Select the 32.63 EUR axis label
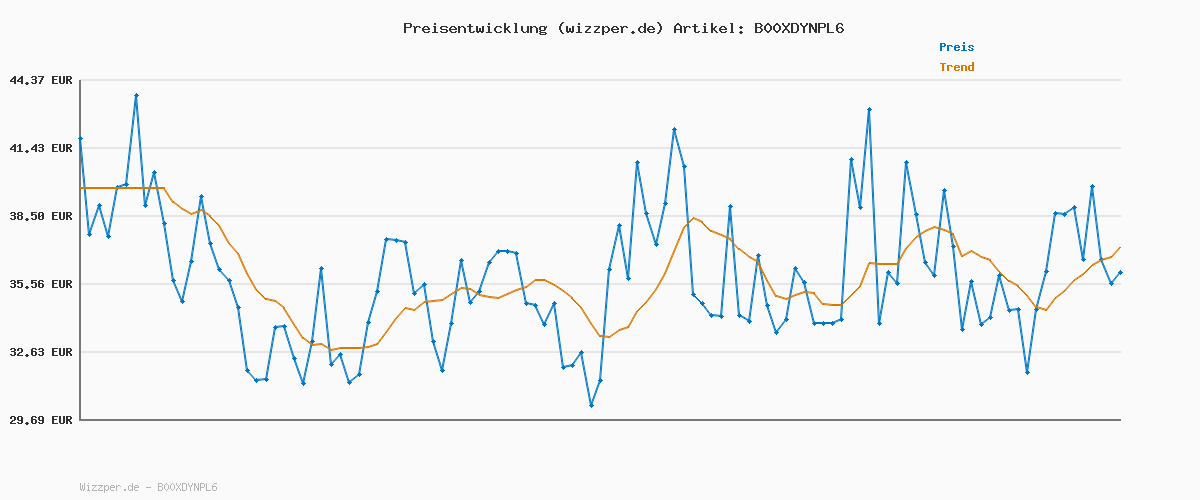Screen dimensions: 1200x500 pyautogui.click(x=41, y=352)
